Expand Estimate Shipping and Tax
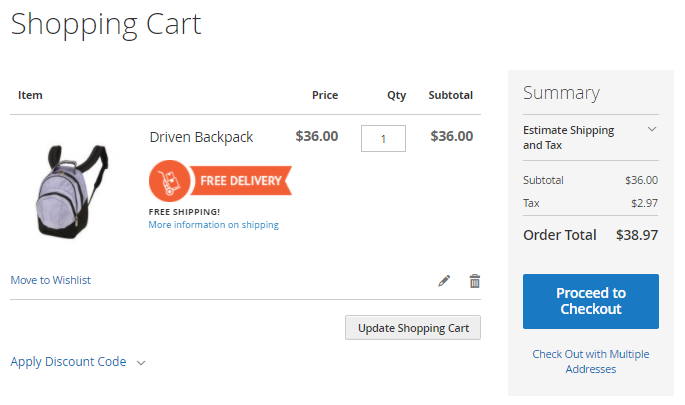The image size is (685, 405). pos(569,137)
